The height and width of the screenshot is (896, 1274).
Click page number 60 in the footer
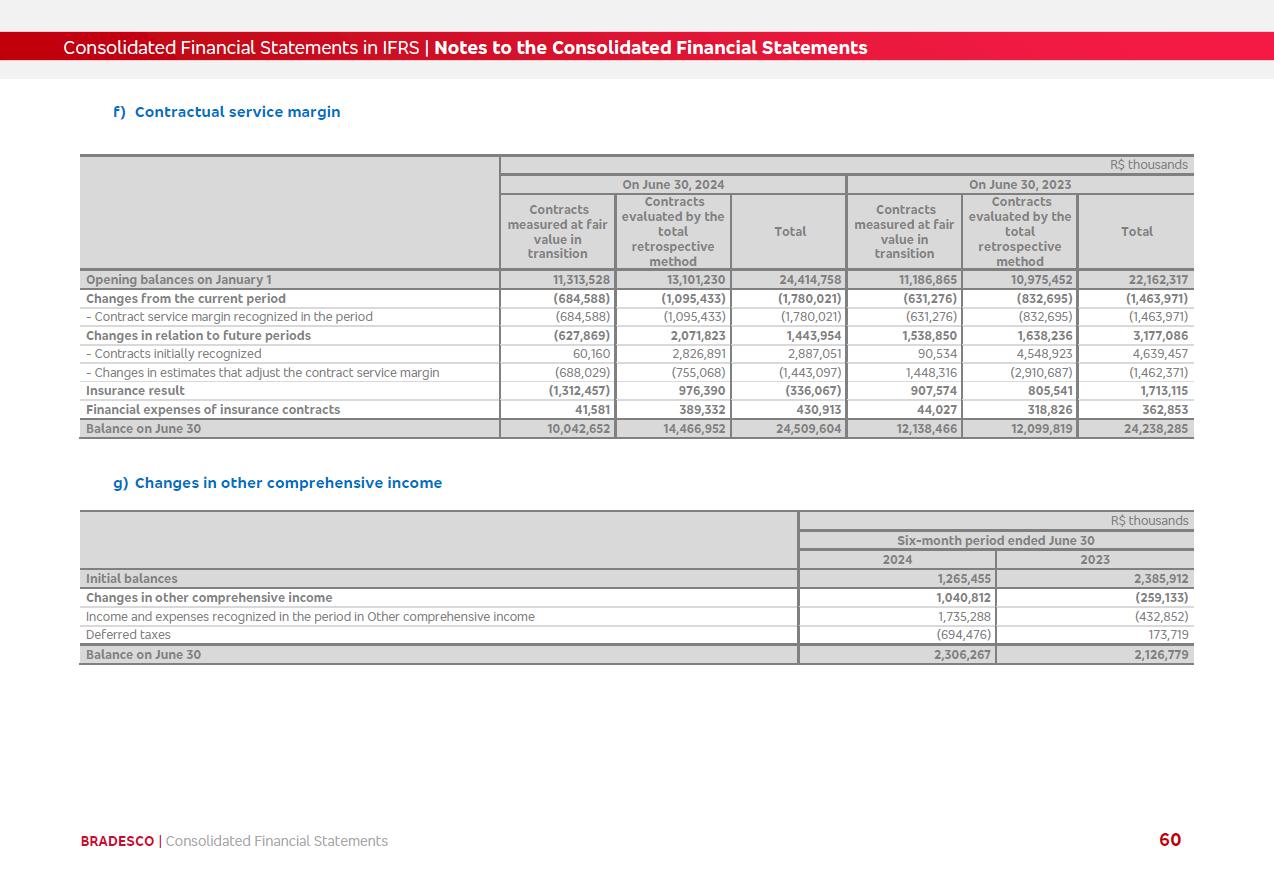(x=1170, y=840)
